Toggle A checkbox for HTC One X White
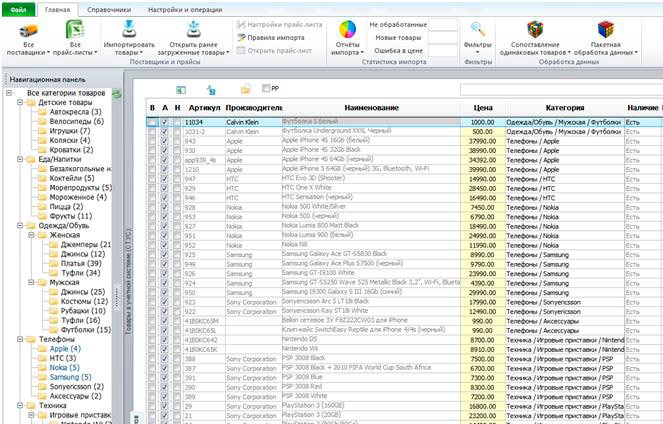Screen dimensions: 663x424 (x=164, y=189)
